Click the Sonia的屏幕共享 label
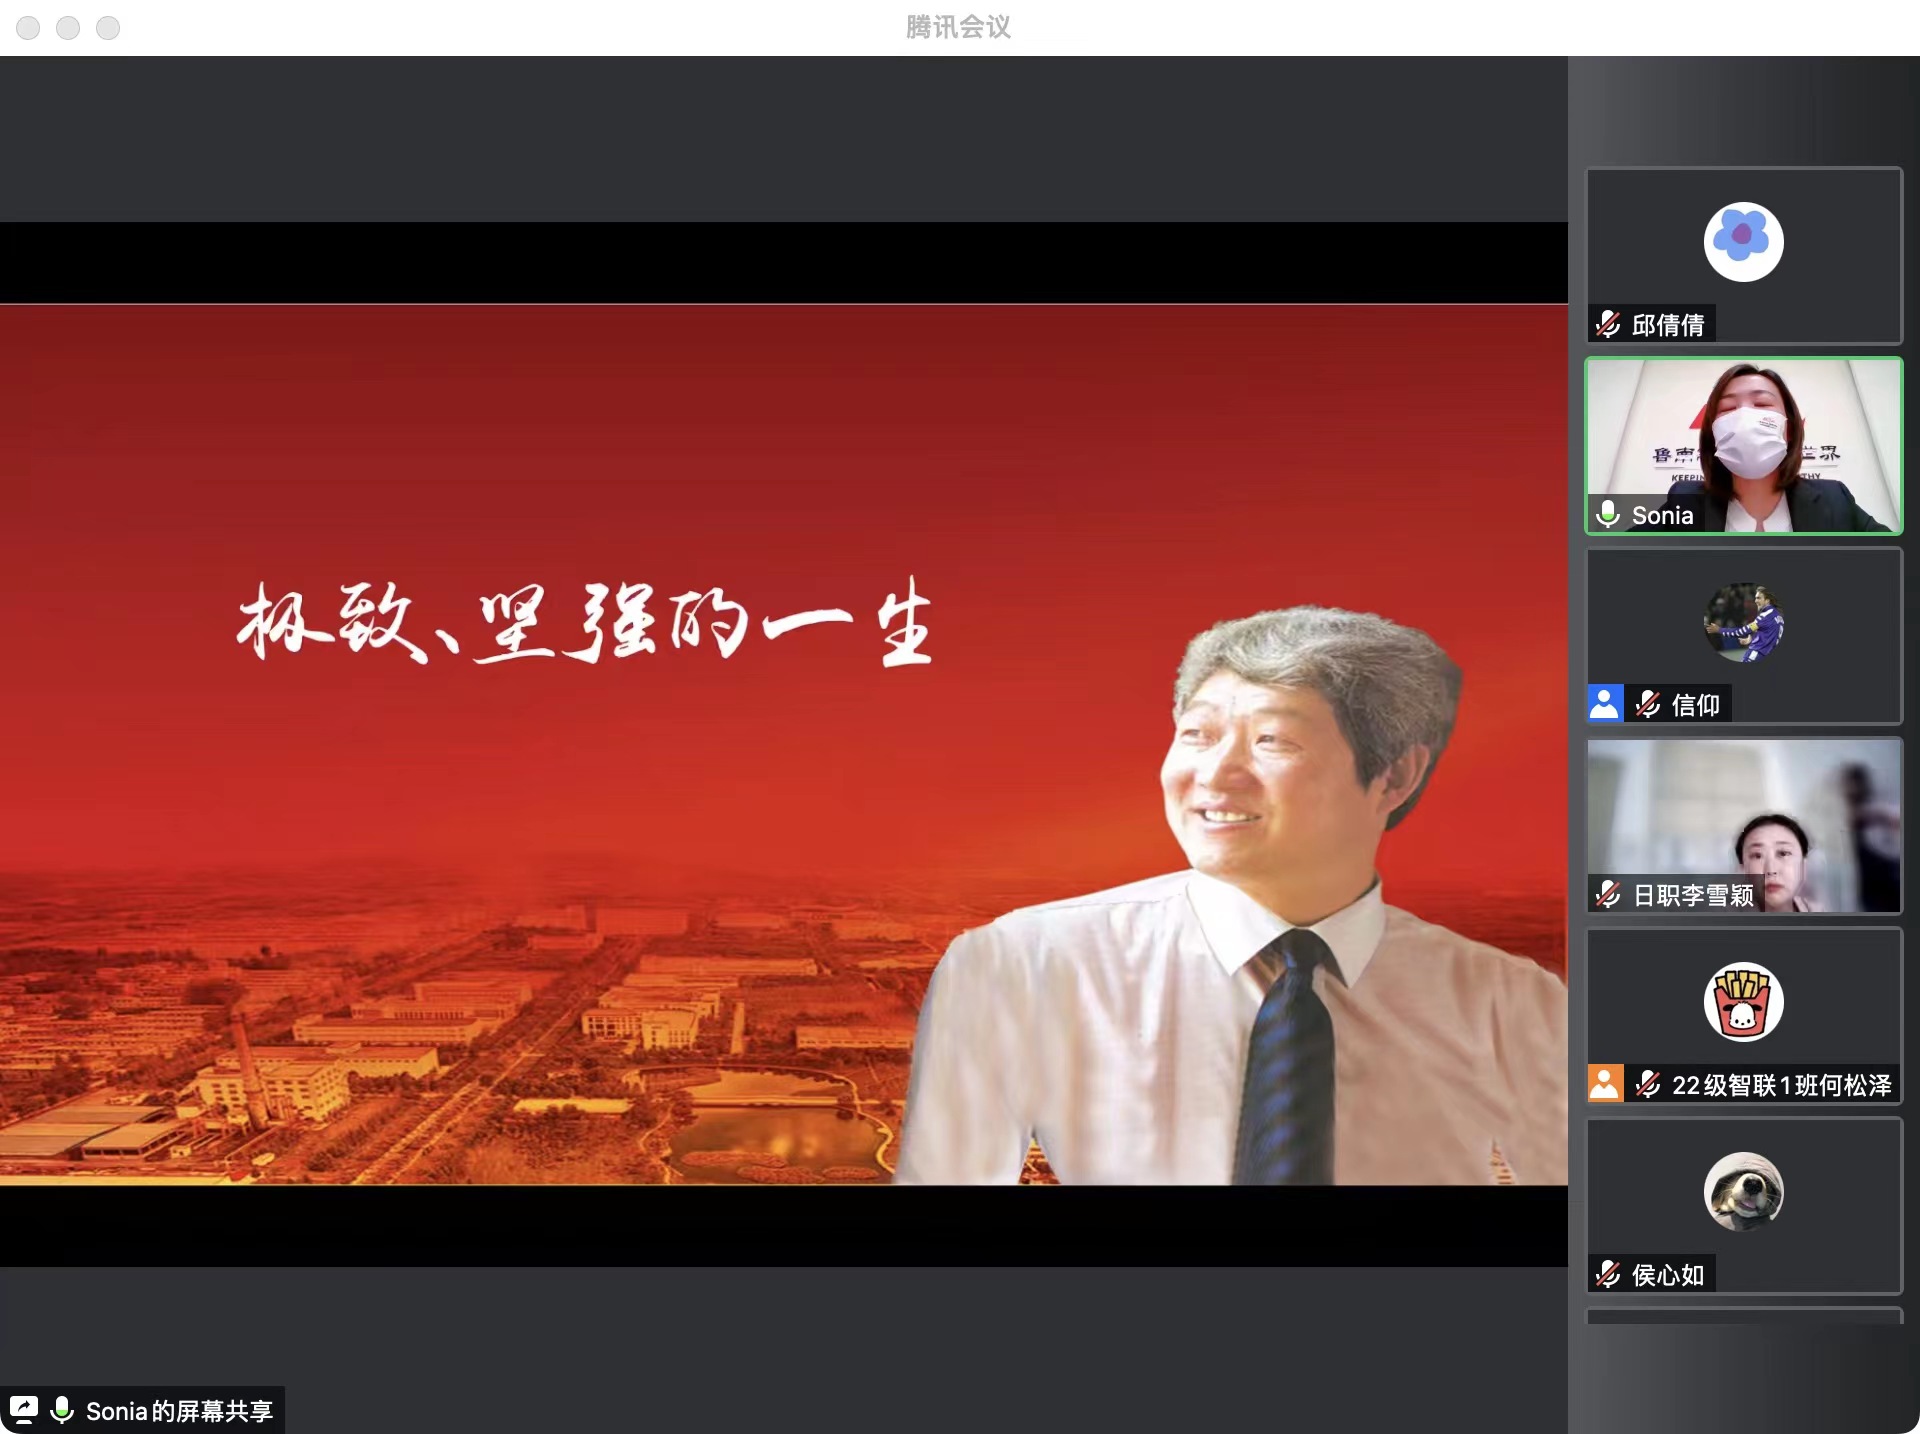The image size is (1920, 1434). (x=179, y=1411)
